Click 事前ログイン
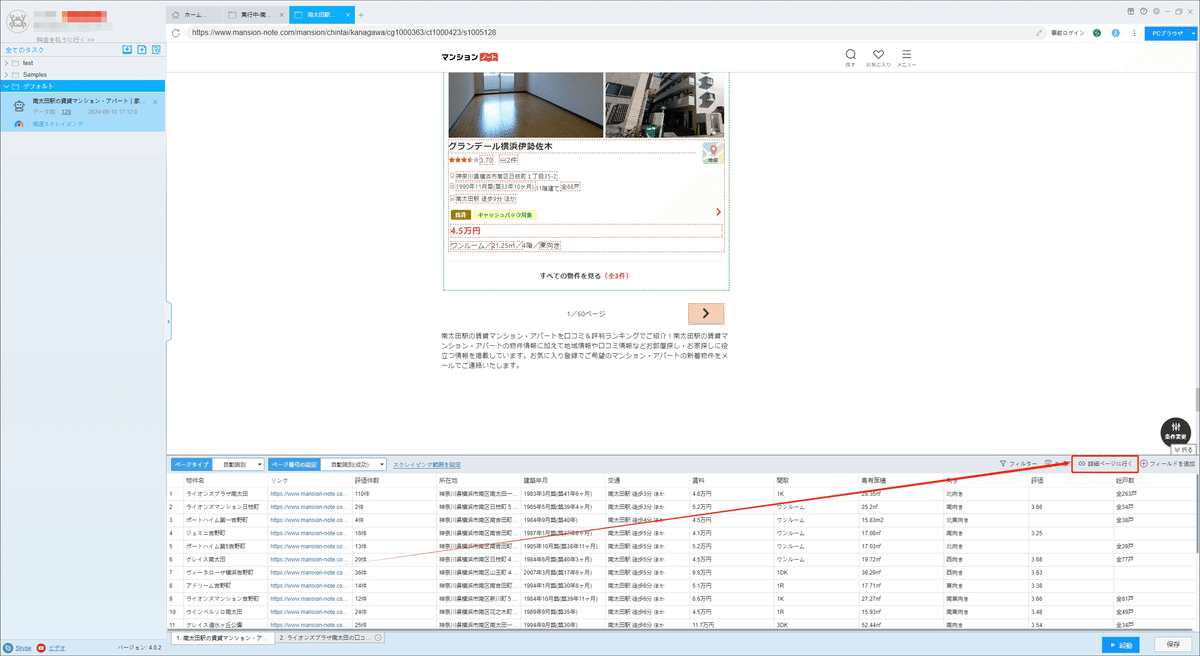Image resolution: width=1200 pixels, height=656 pixels. point(1068,33)
